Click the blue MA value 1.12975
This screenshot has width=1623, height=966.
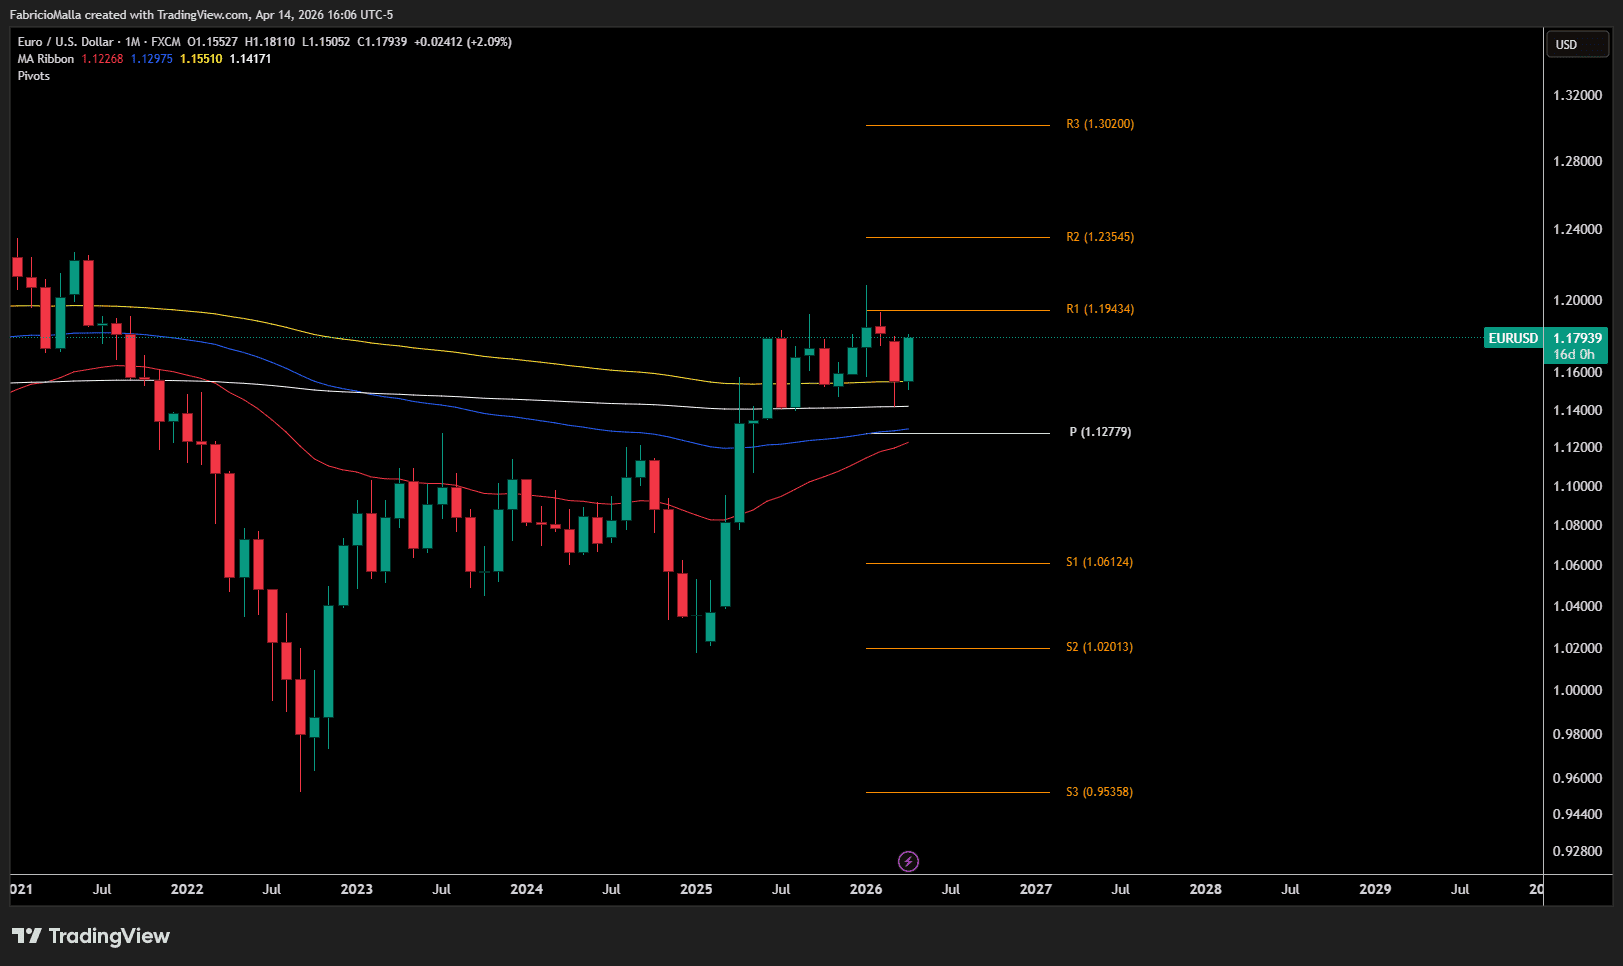(x=152, y=59)
